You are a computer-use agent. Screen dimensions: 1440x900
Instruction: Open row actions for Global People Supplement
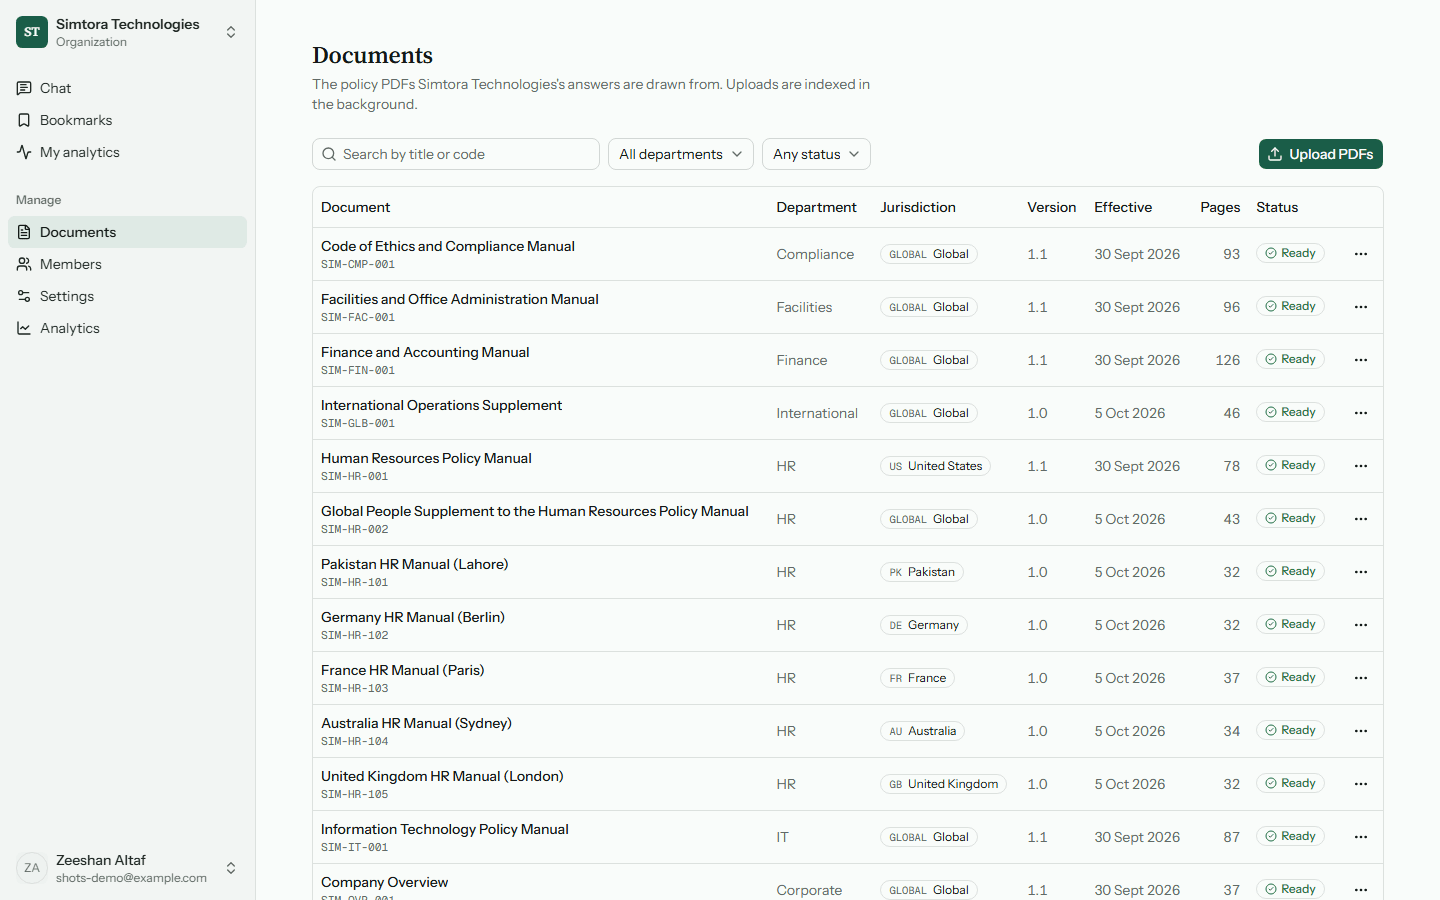click(x=1361, y=519)
